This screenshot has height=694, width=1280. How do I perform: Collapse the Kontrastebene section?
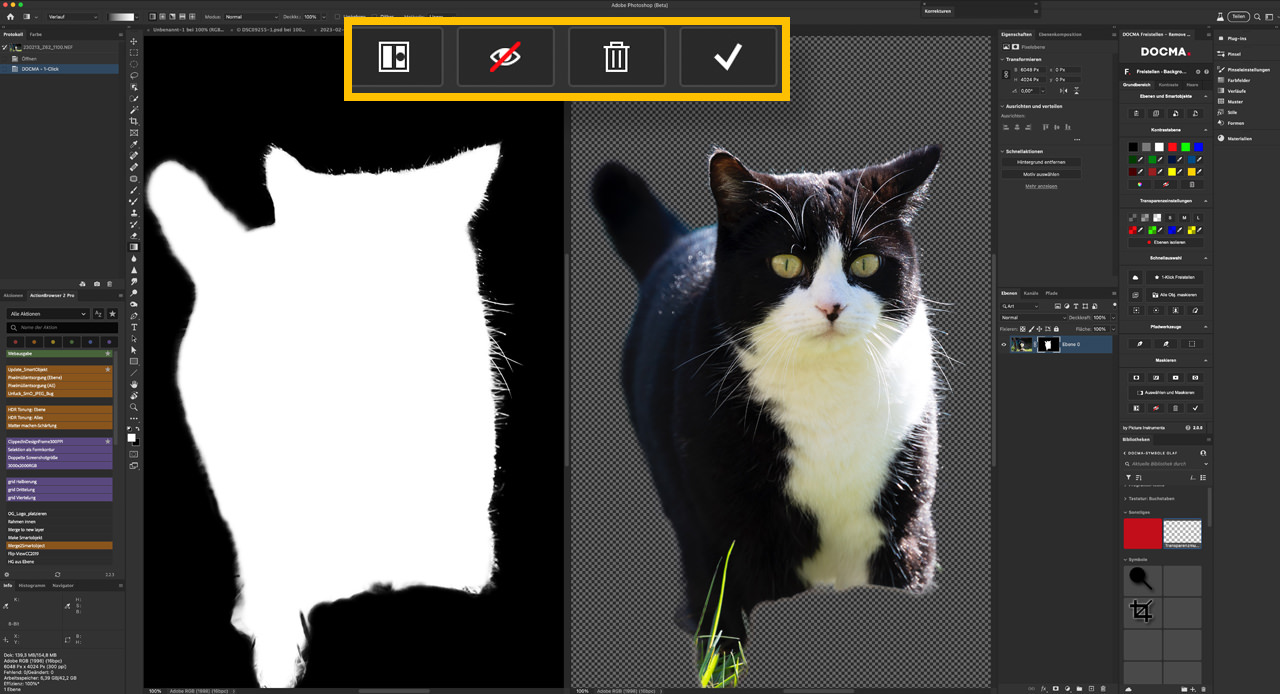[1206, 129]
